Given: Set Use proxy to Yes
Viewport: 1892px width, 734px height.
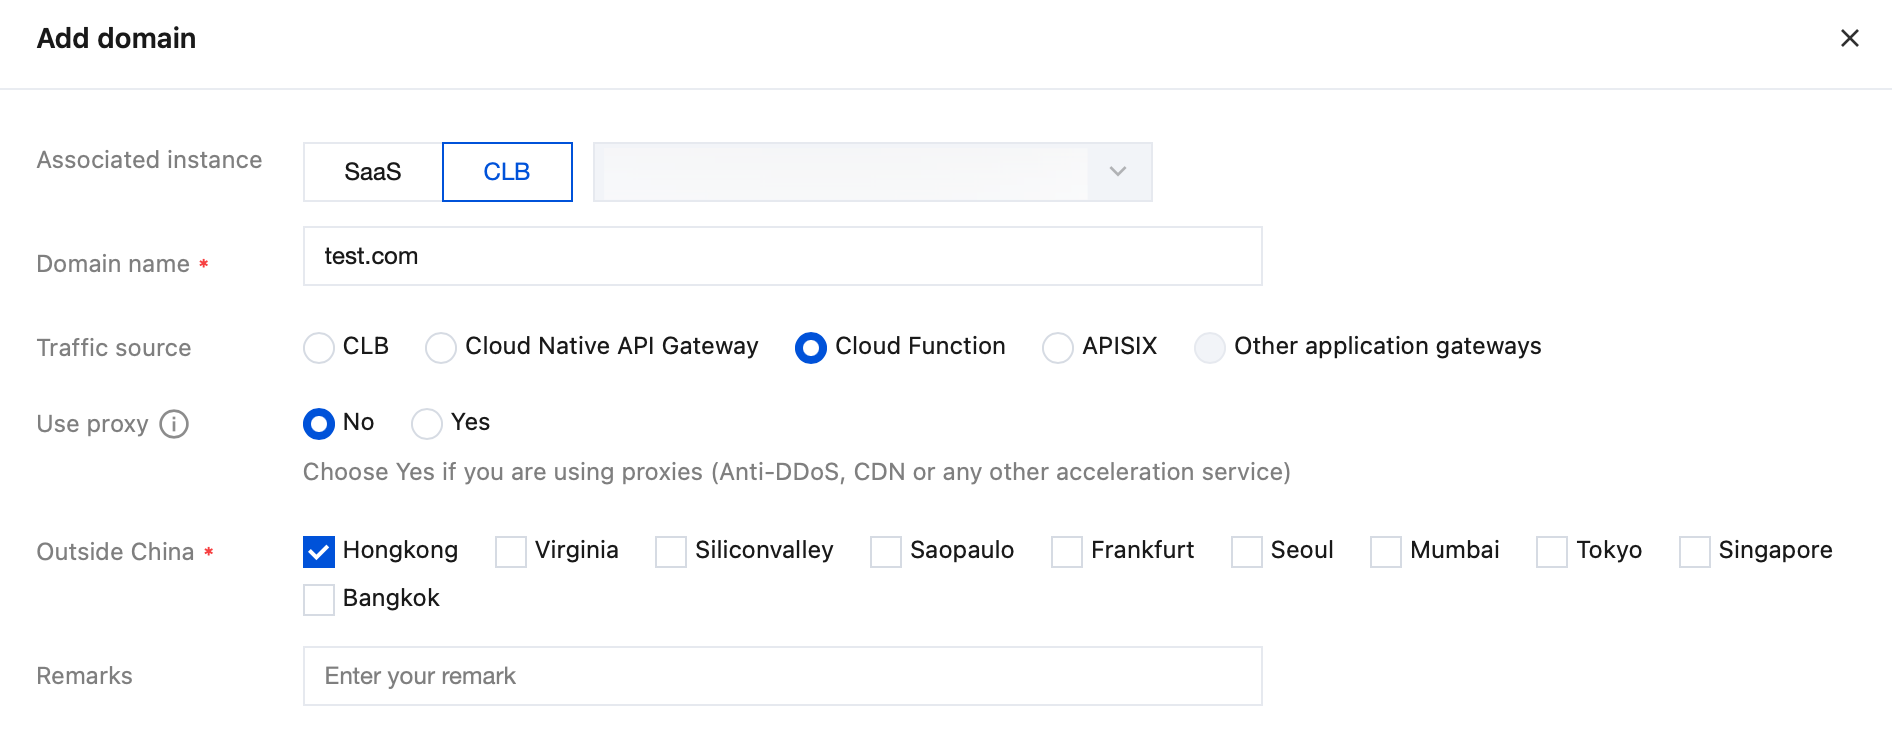Looking at the screenshot, I should [x=427, y=424].
